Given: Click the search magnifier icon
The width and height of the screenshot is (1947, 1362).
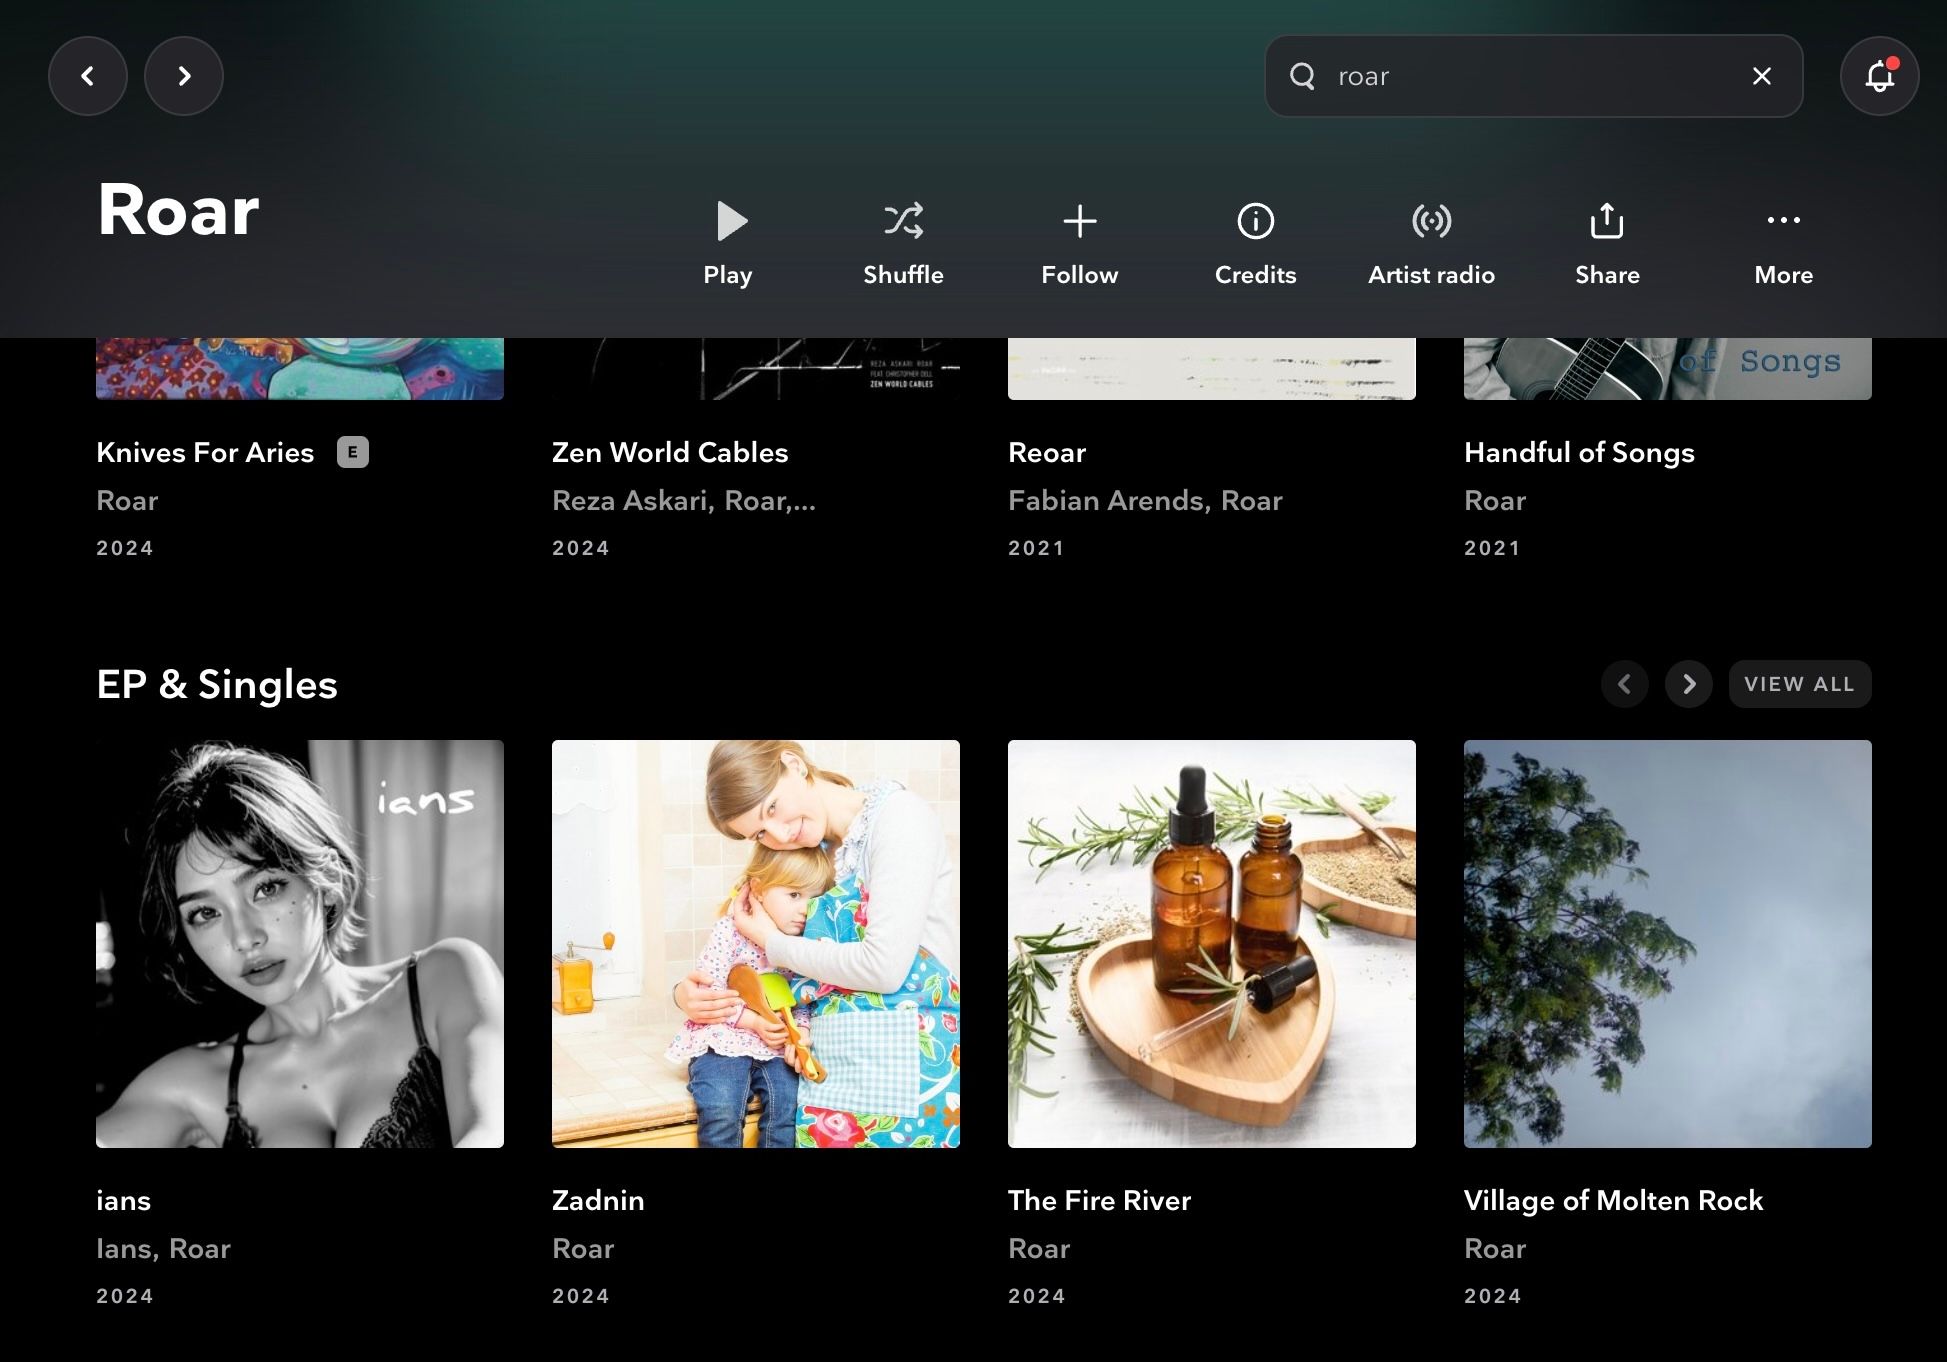Looking at the screenshot, I should 1302,76.
